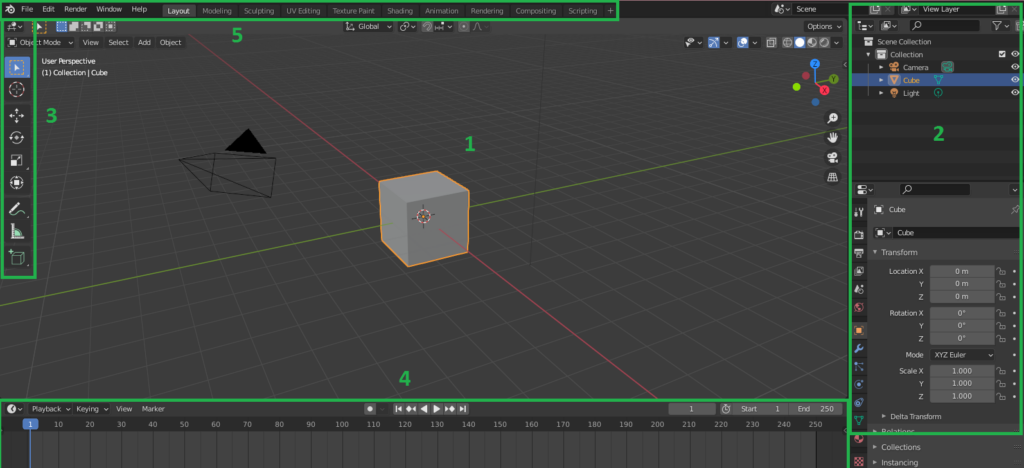Click the Location X value field
The width and height of the screenshot is (1024, 468).
pos(960,271)
